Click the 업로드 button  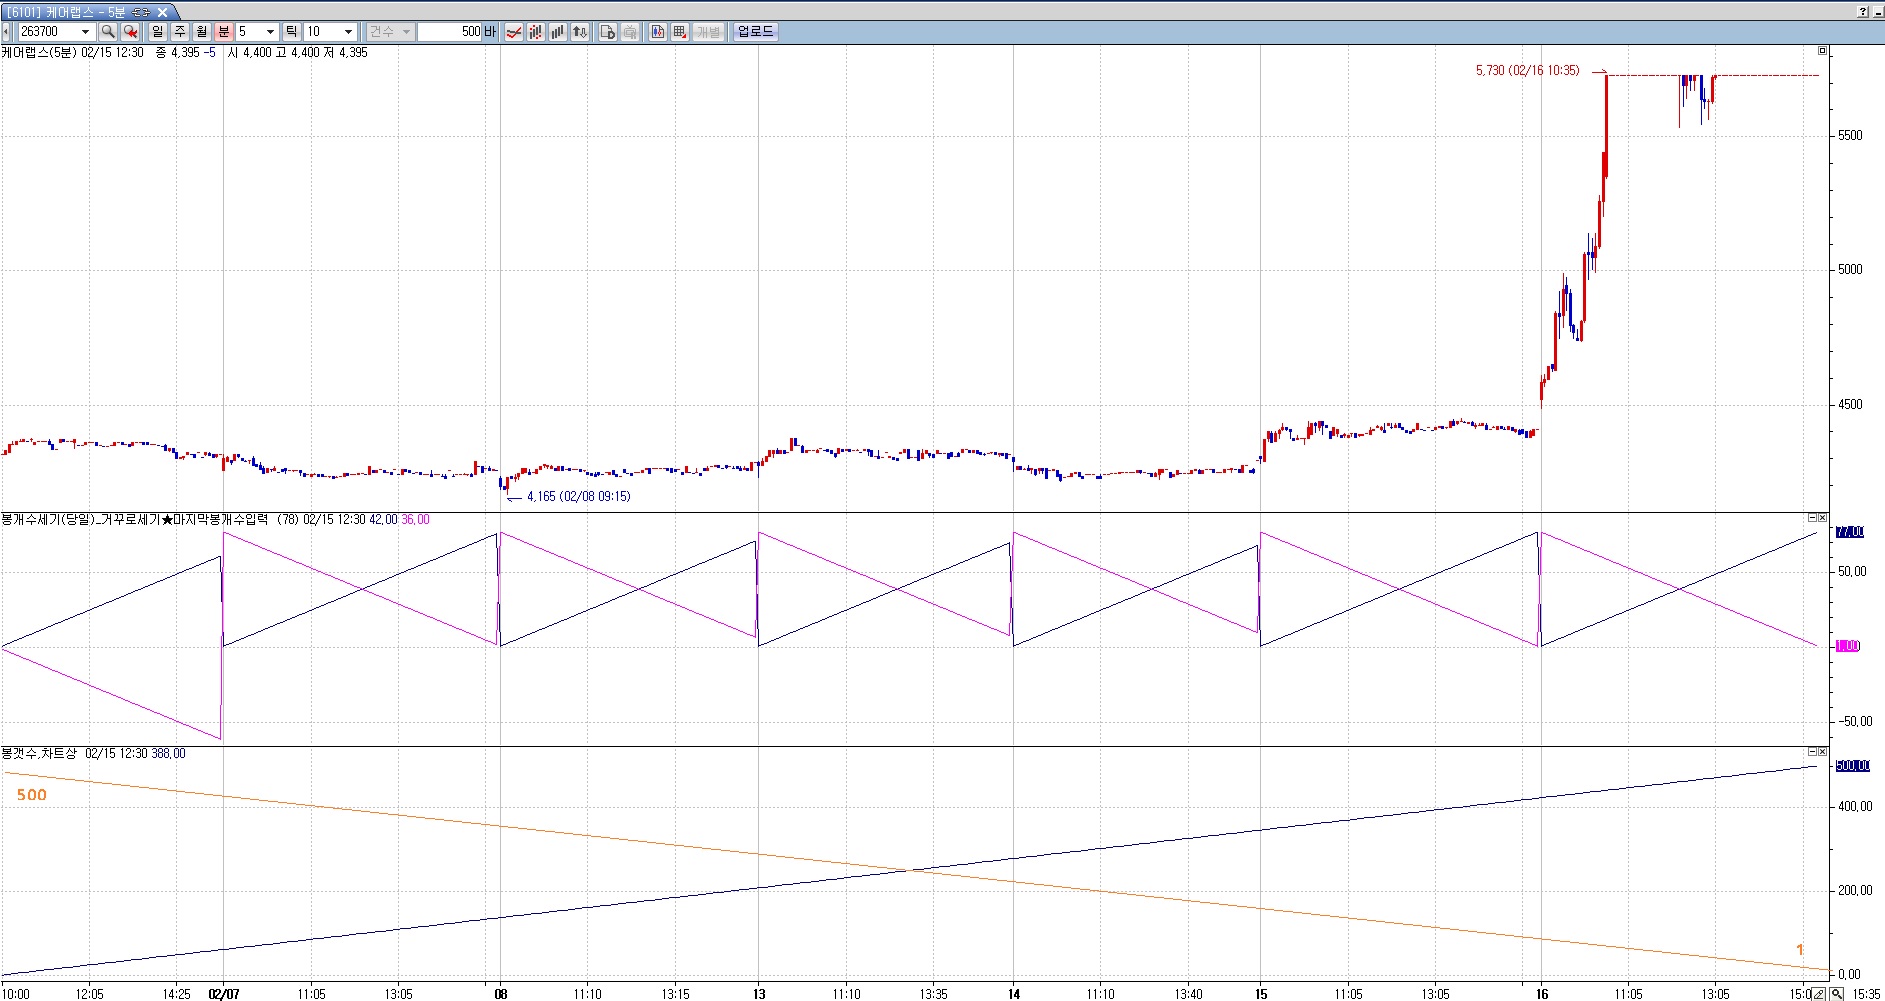(755, 32)
